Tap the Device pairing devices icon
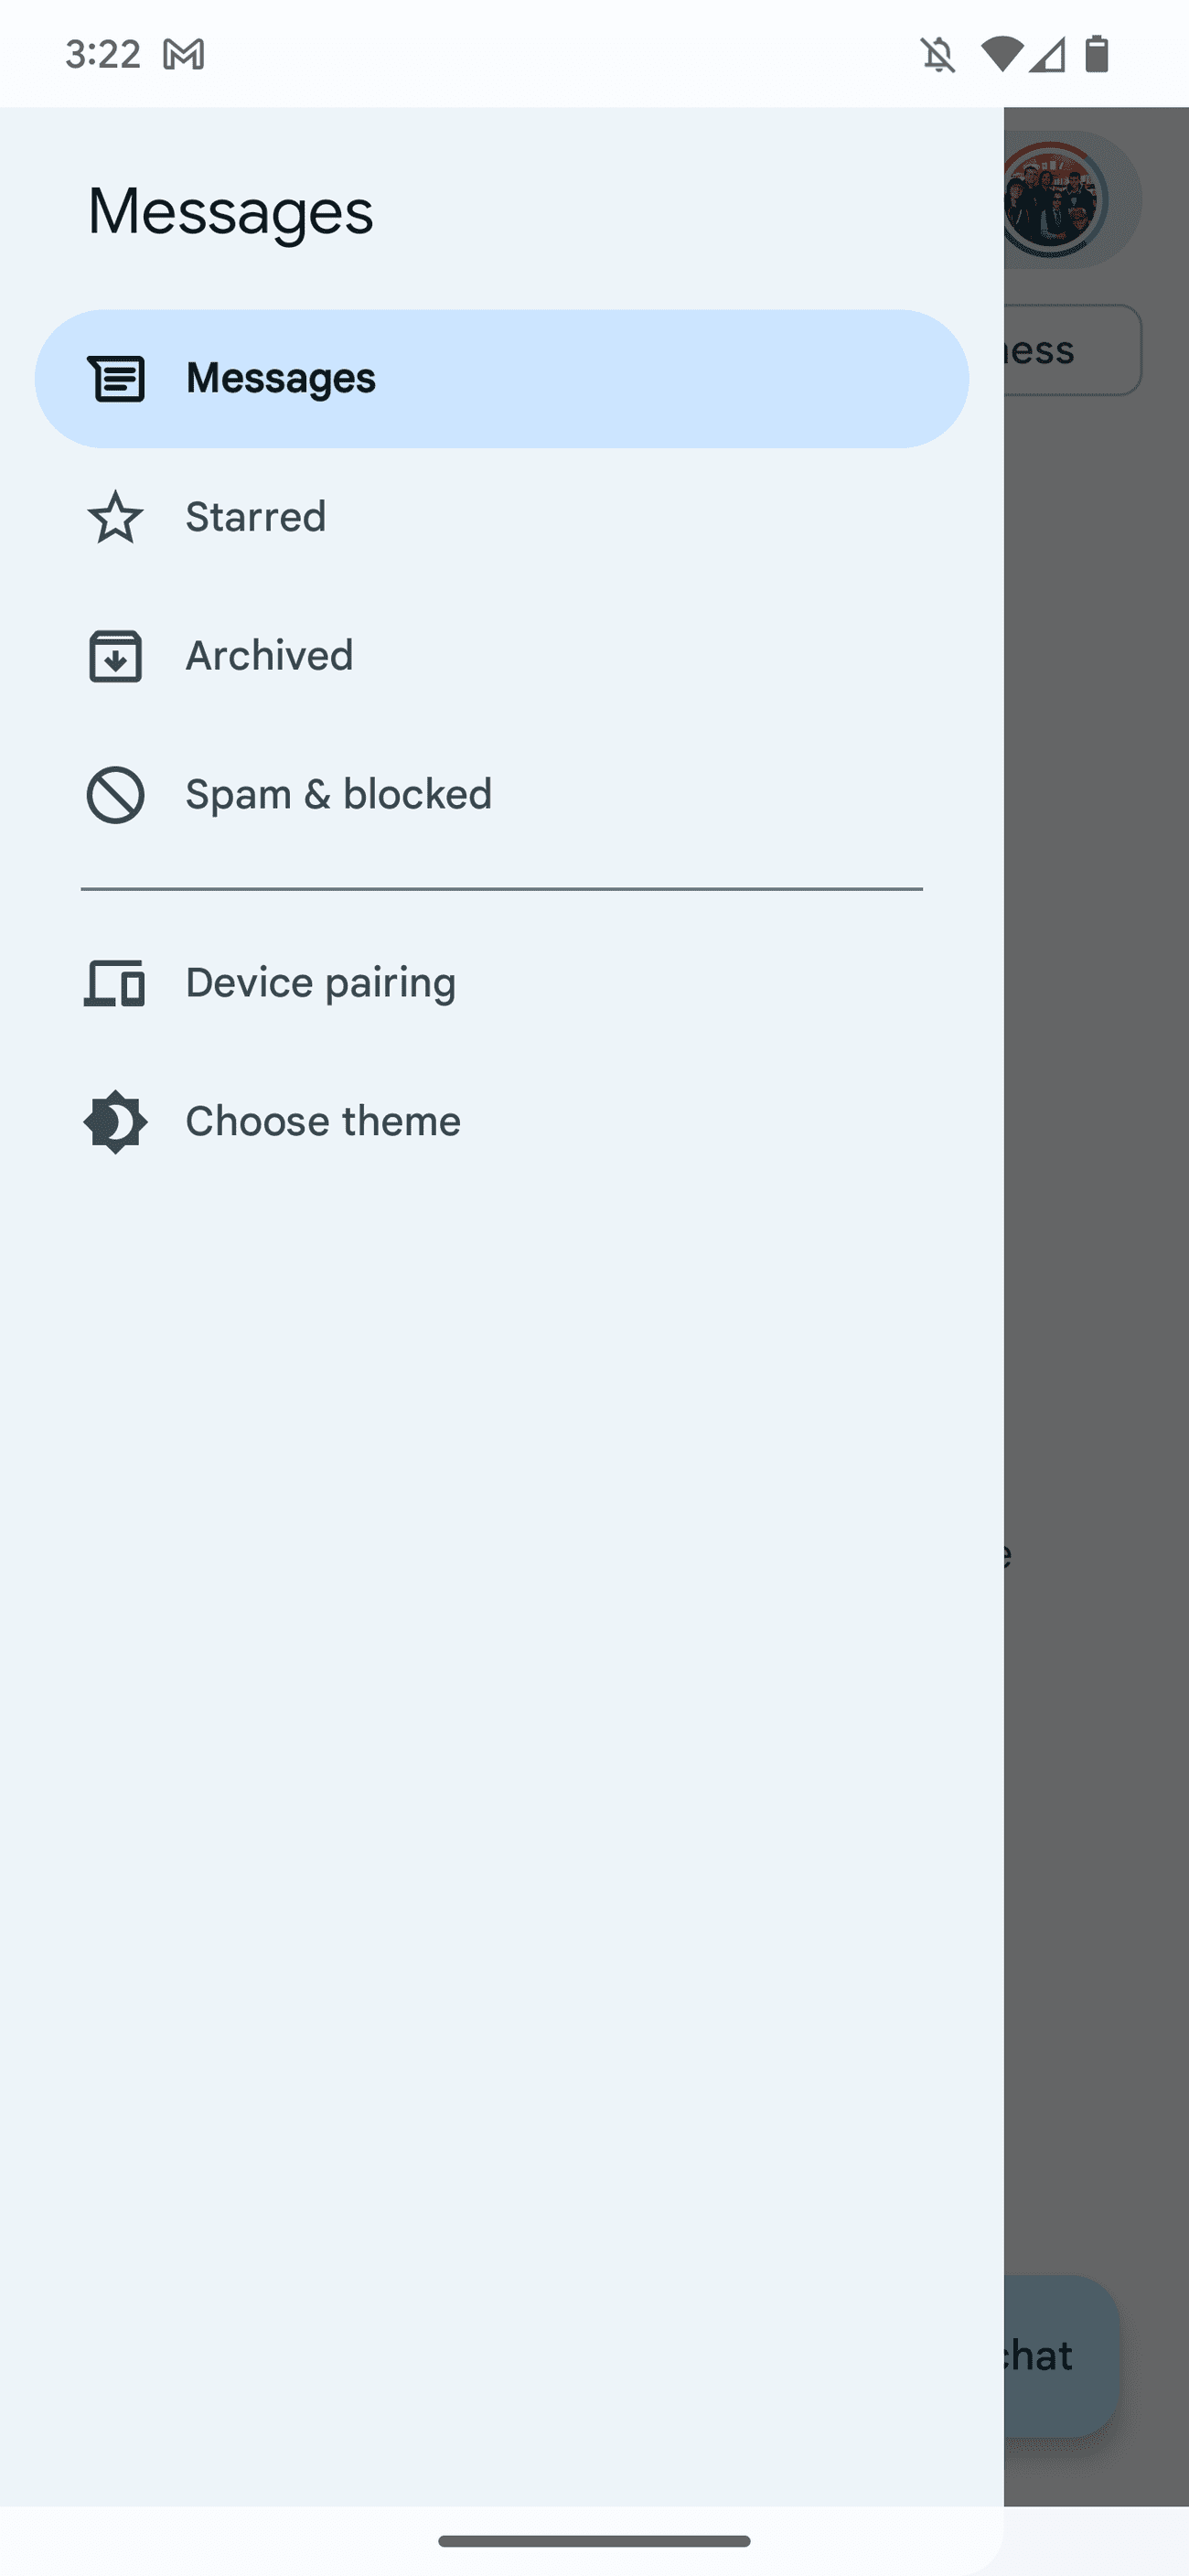The height and width of the screenshot is (2576, 1189). pos(116,983)
